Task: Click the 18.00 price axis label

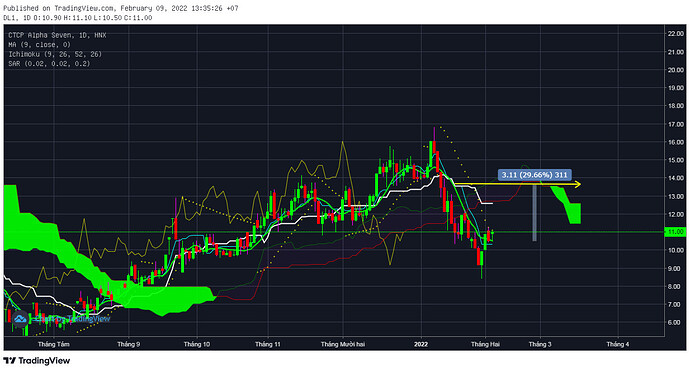Action: pyautogui.click(x=675, y=106)
